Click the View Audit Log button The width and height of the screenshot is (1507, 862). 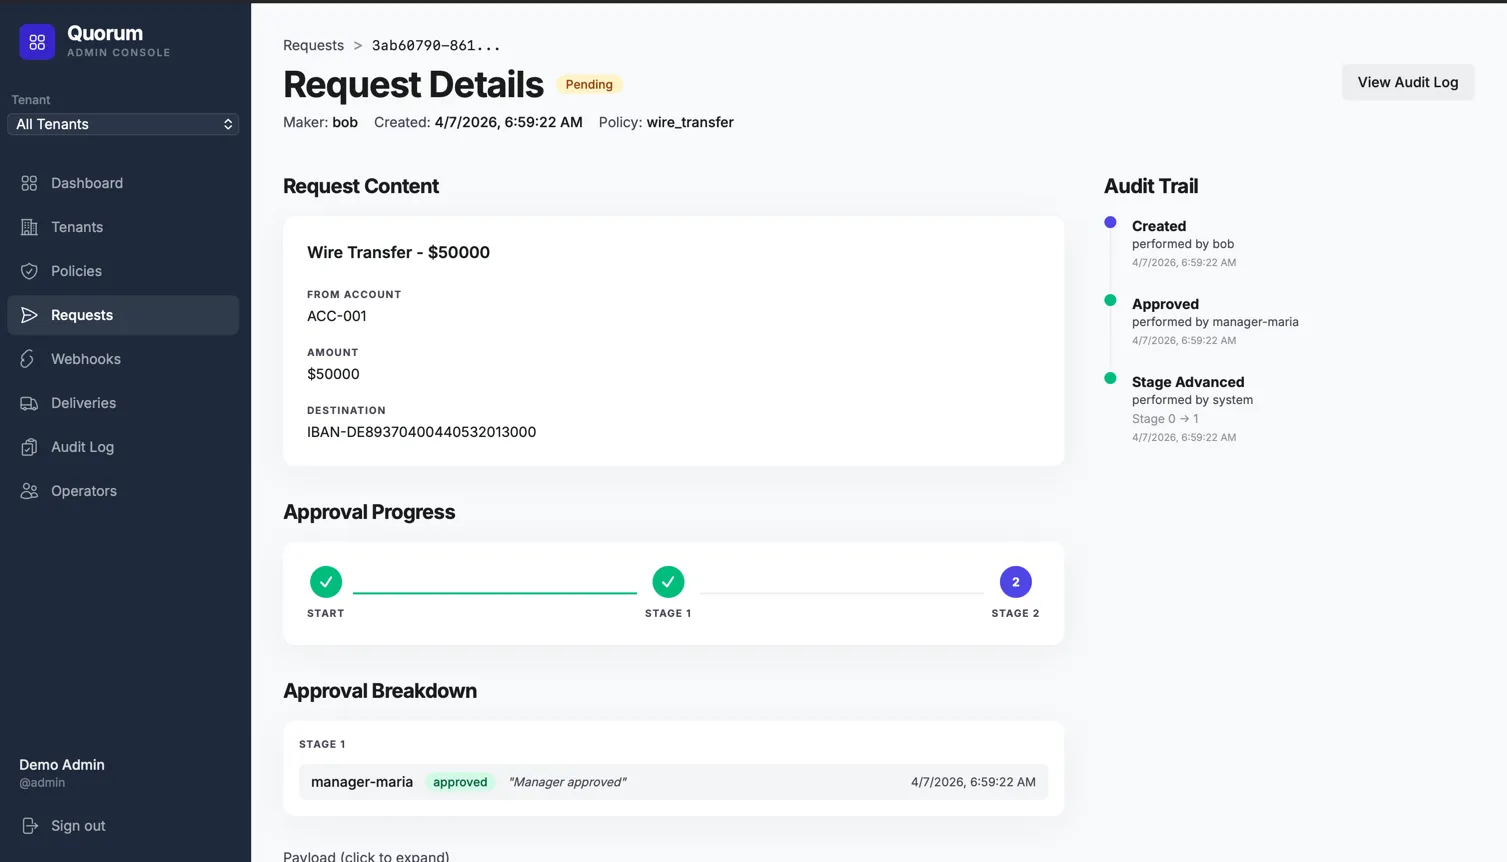tap(1408, 82)
